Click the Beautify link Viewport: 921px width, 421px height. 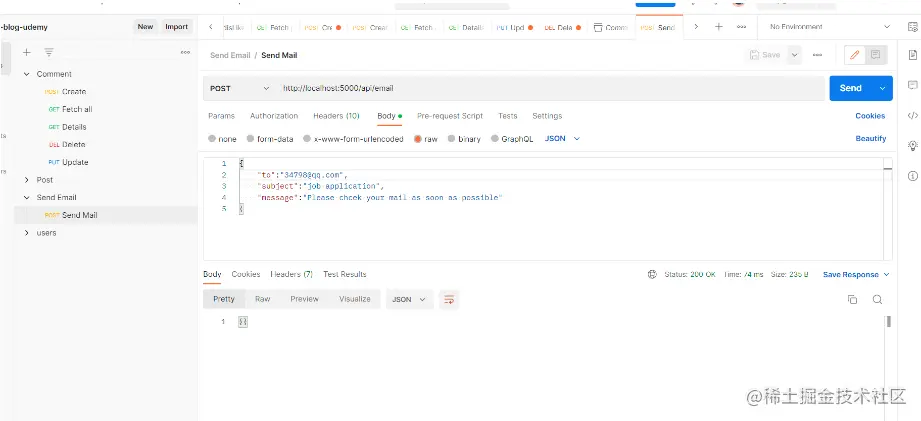click(870, 139)
